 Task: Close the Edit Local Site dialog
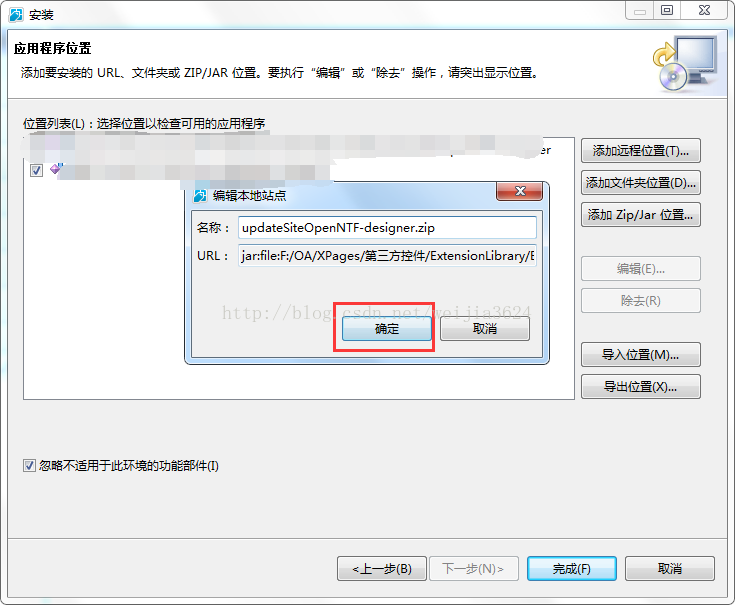[x=519, y=191]
